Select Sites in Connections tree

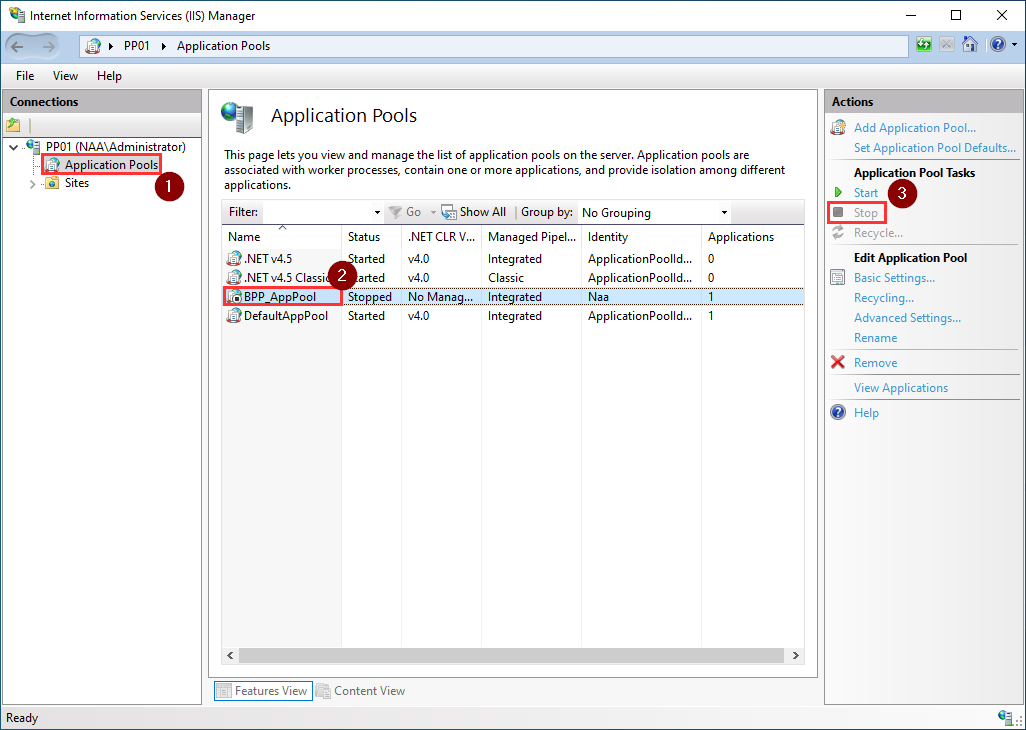coord(77,183)
